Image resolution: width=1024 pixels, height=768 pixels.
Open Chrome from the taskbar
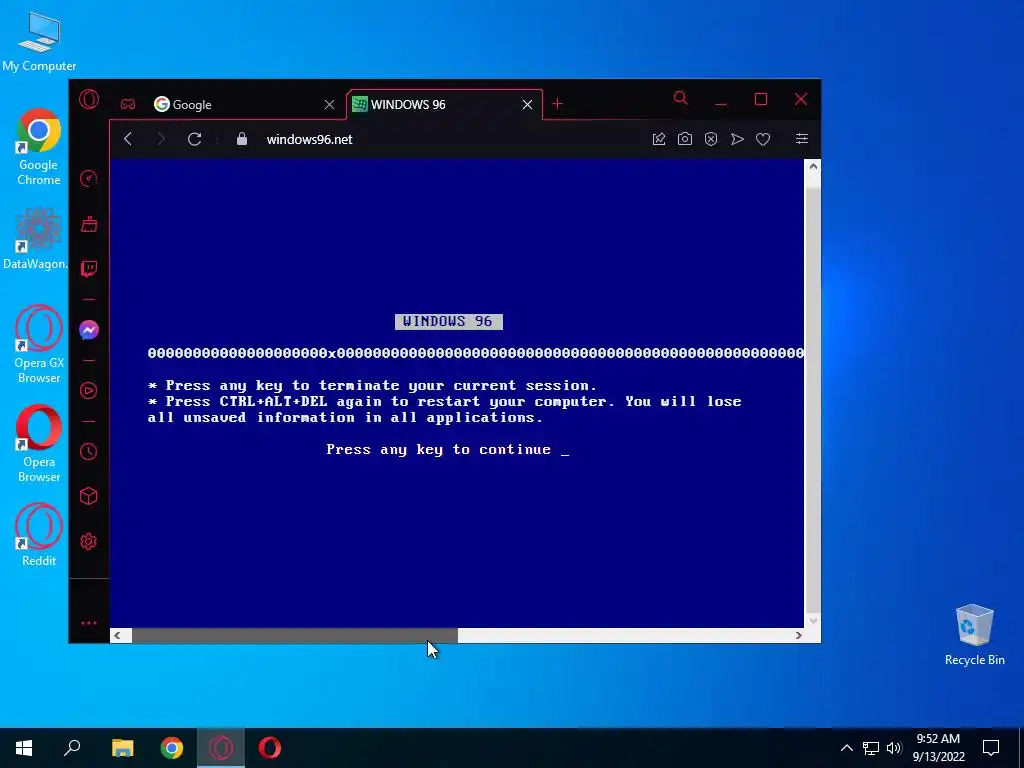coord(172,748)
